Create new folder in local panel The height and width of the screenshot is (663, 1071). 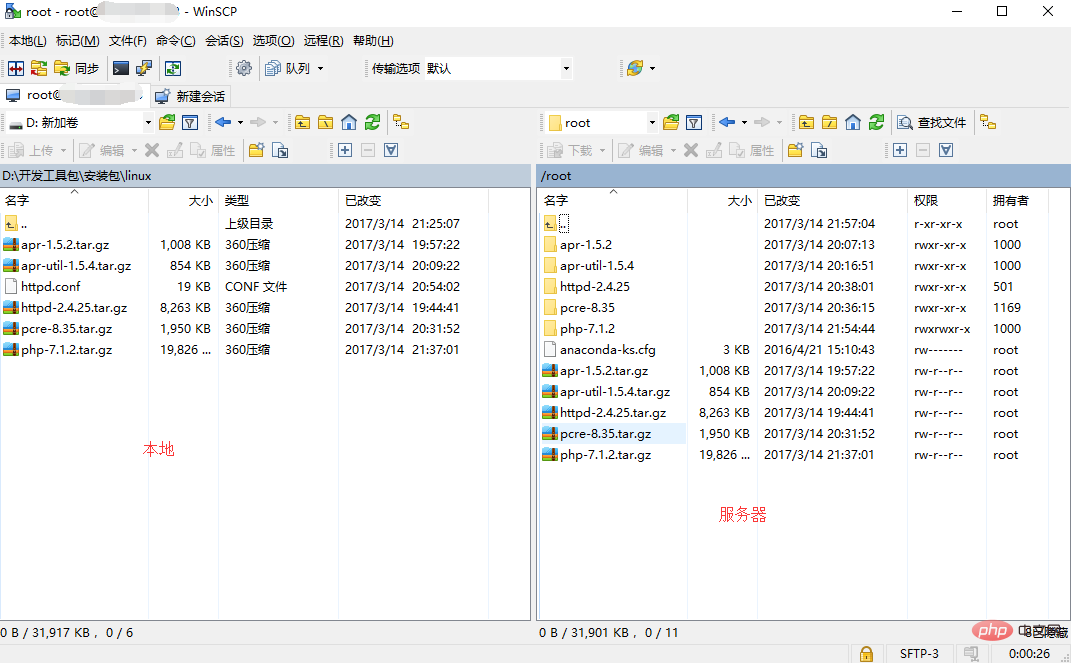click(256, 150)
